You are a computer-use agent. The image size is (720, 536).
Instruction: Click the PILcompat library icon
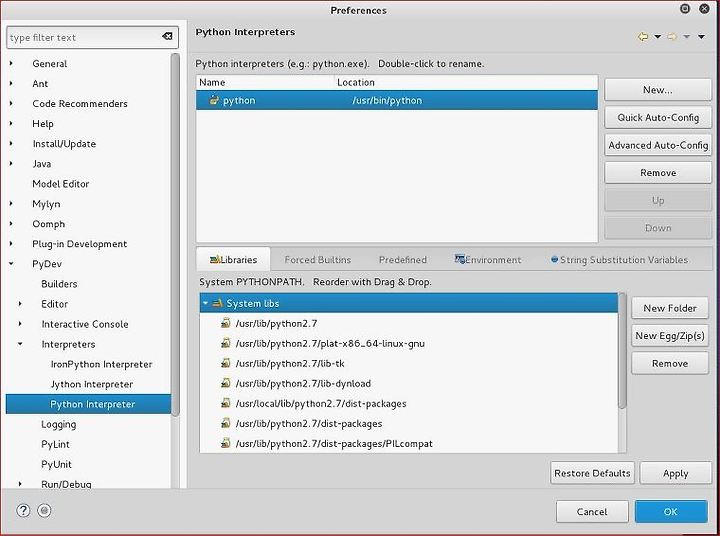225,443
